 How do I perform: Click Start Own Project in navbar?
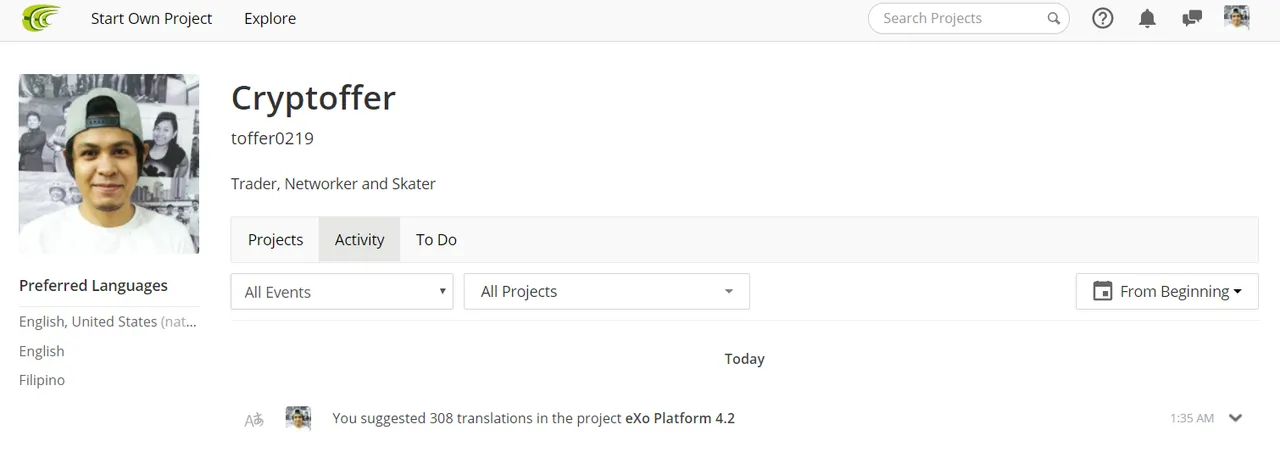point(151,18)
